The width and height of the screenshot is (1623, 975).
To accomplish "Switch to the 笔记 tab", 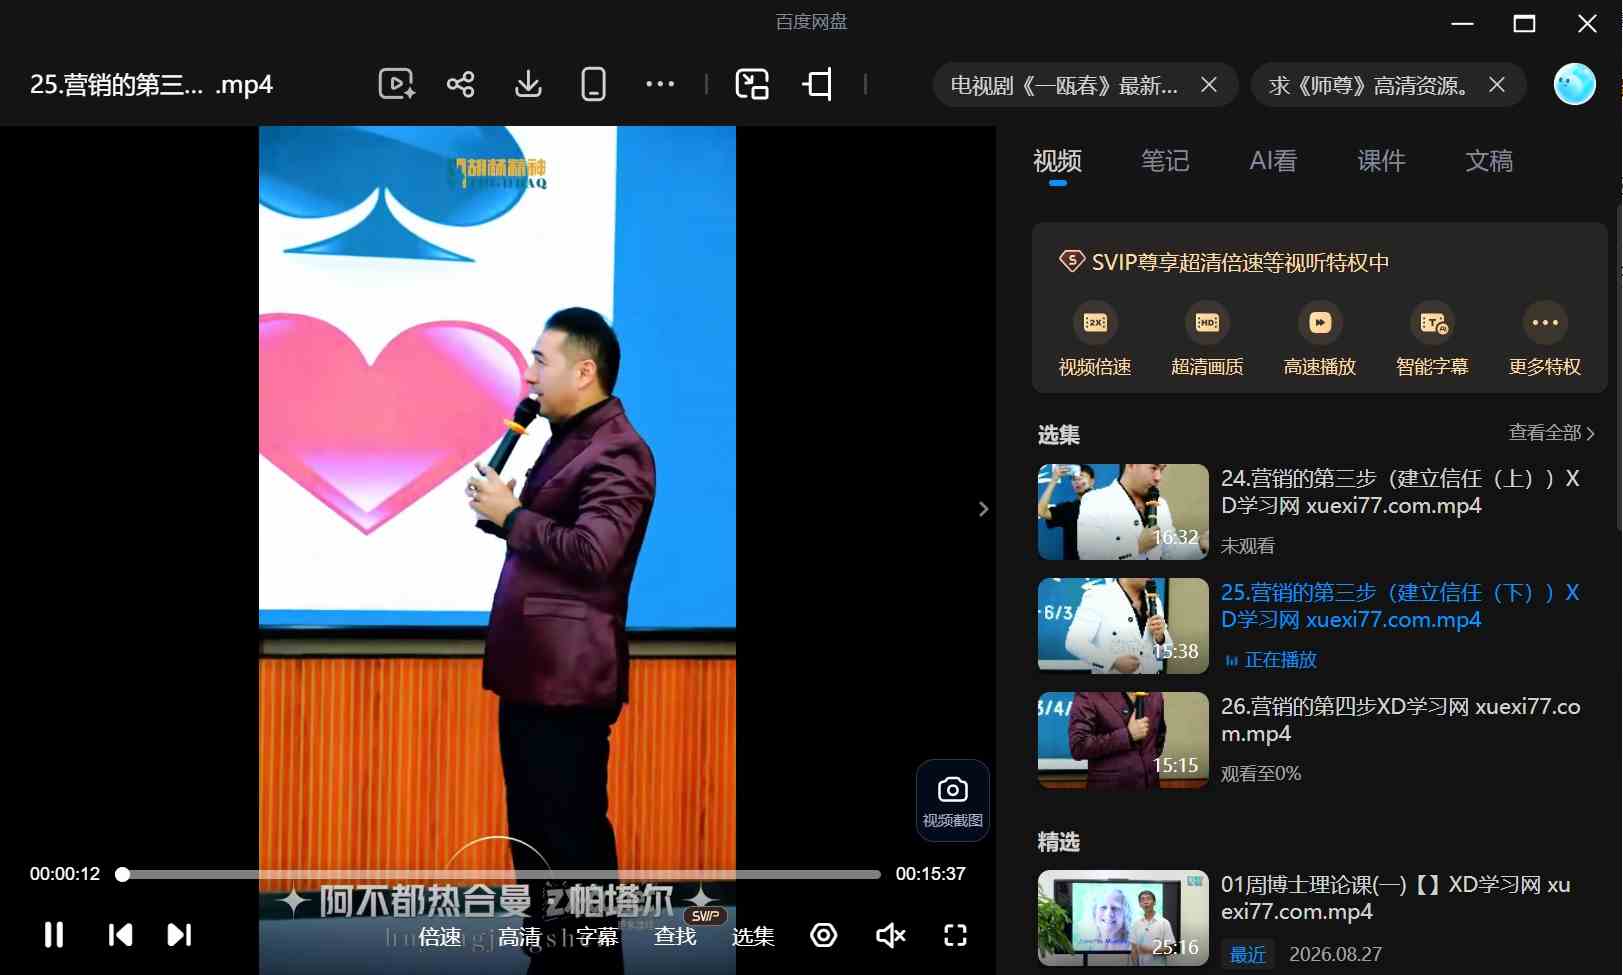I will (1165, 160).
